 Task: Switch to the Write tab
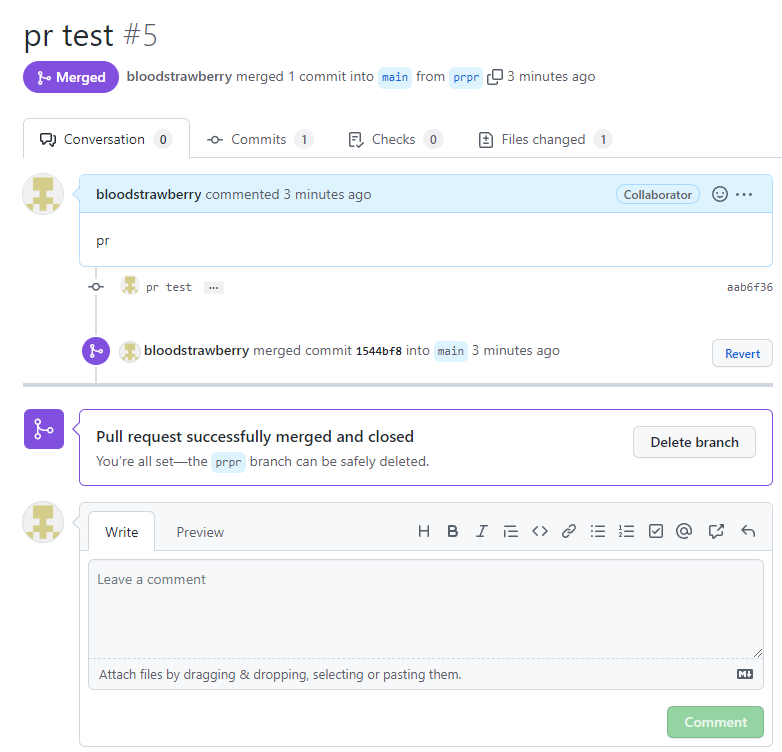click(122, 532)
